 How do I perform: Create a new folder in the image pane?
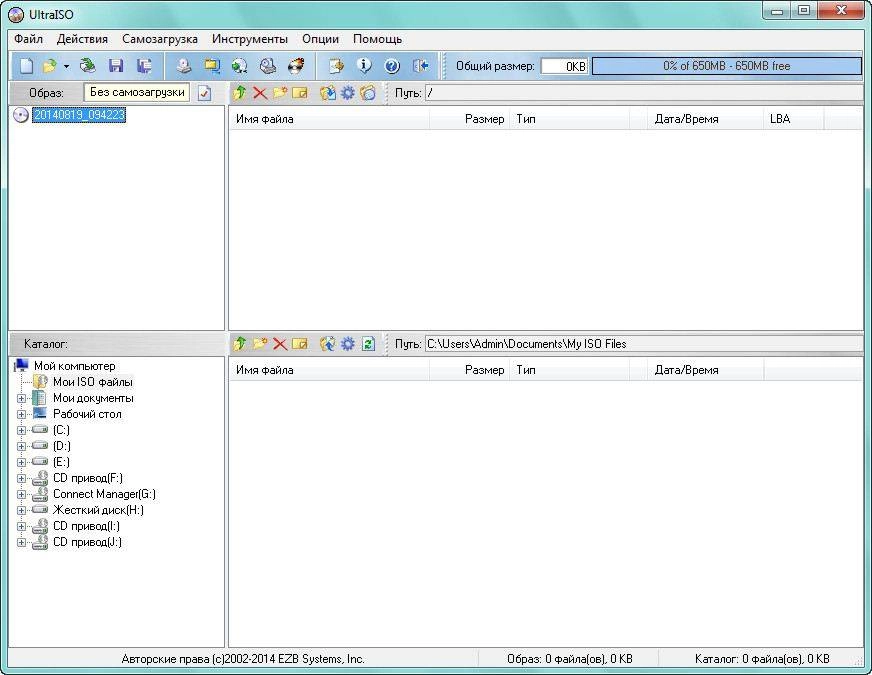[280, 93]
